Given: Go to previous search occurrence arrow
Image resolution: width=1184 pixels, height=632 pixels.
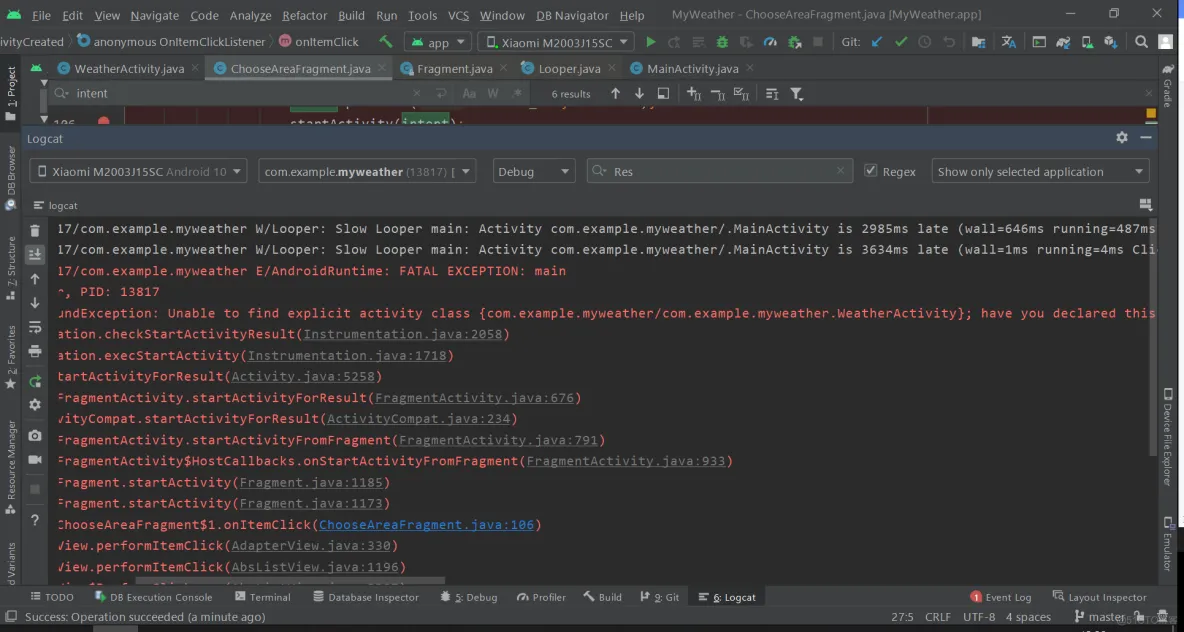Looking at the screenshot, I should [x=615, y=94].
